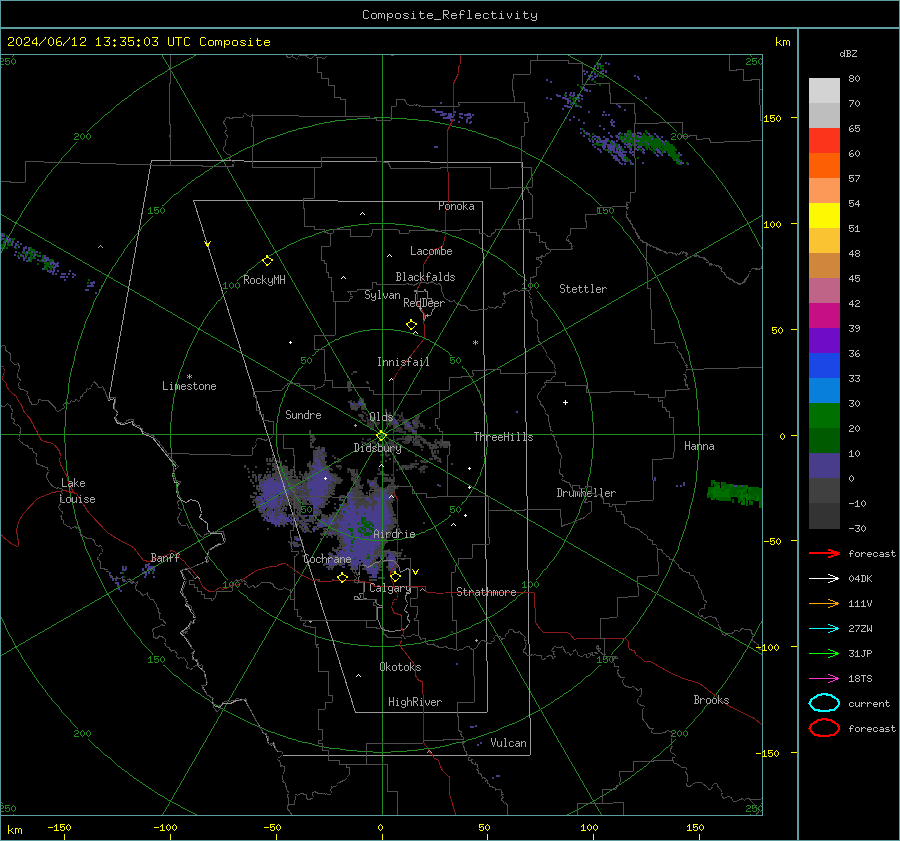The width and height of the screenshot is (900, 841).
Task: Click the RockyMH label
Action: [x=264, y=280]
